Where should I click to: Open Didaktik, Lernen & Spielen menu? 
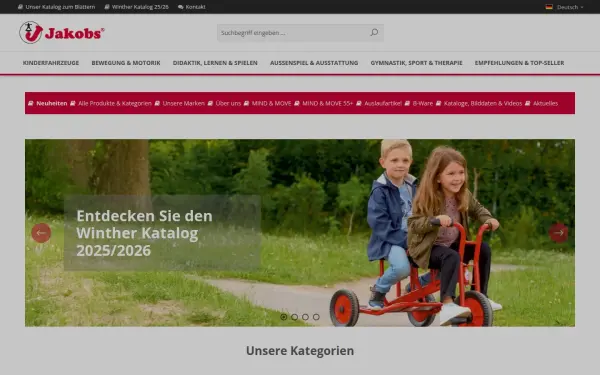click(215, 63)
